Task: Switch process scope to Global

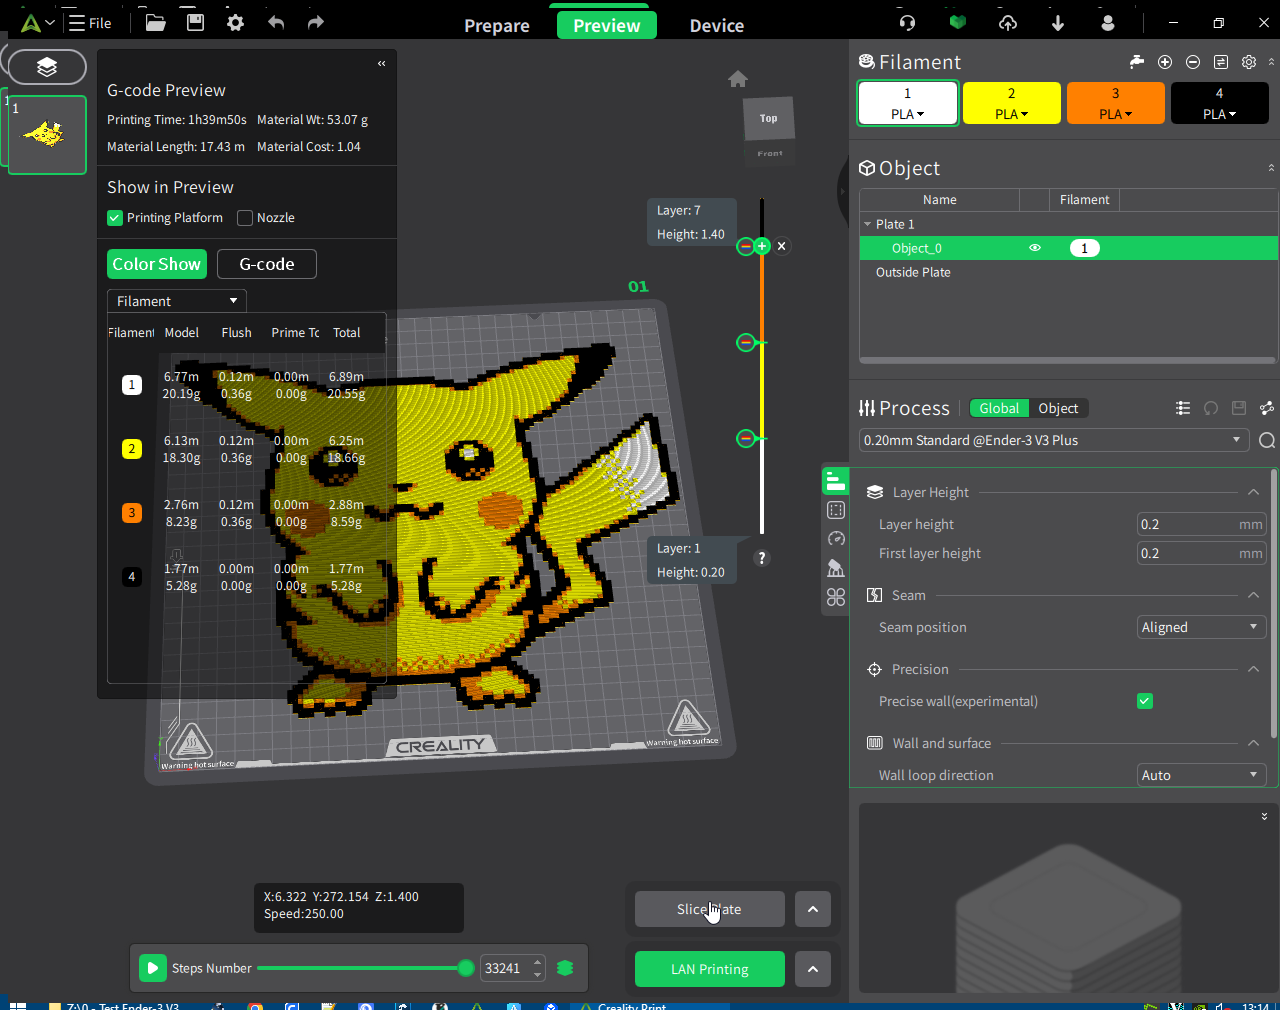Action: tap(999, 408)
